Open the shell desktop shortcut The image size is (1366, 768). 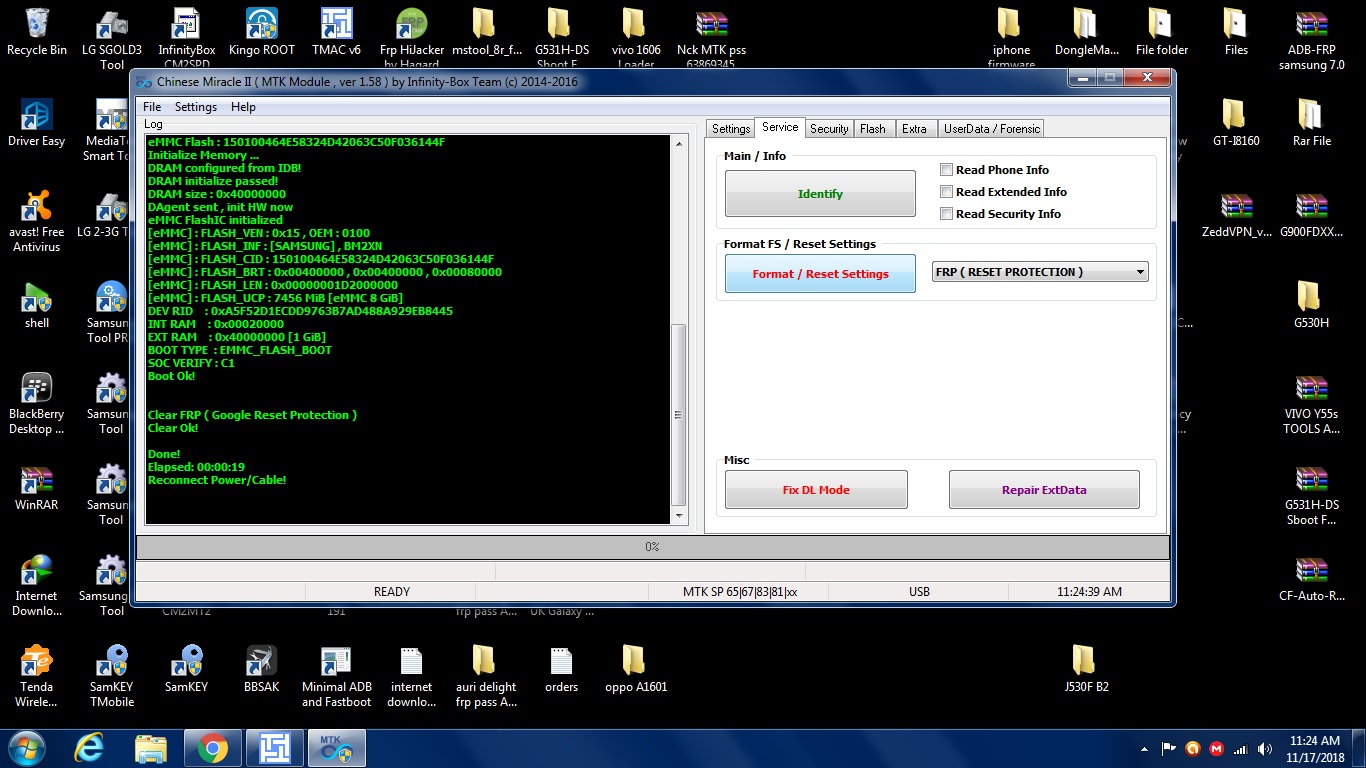click(37, 304)
